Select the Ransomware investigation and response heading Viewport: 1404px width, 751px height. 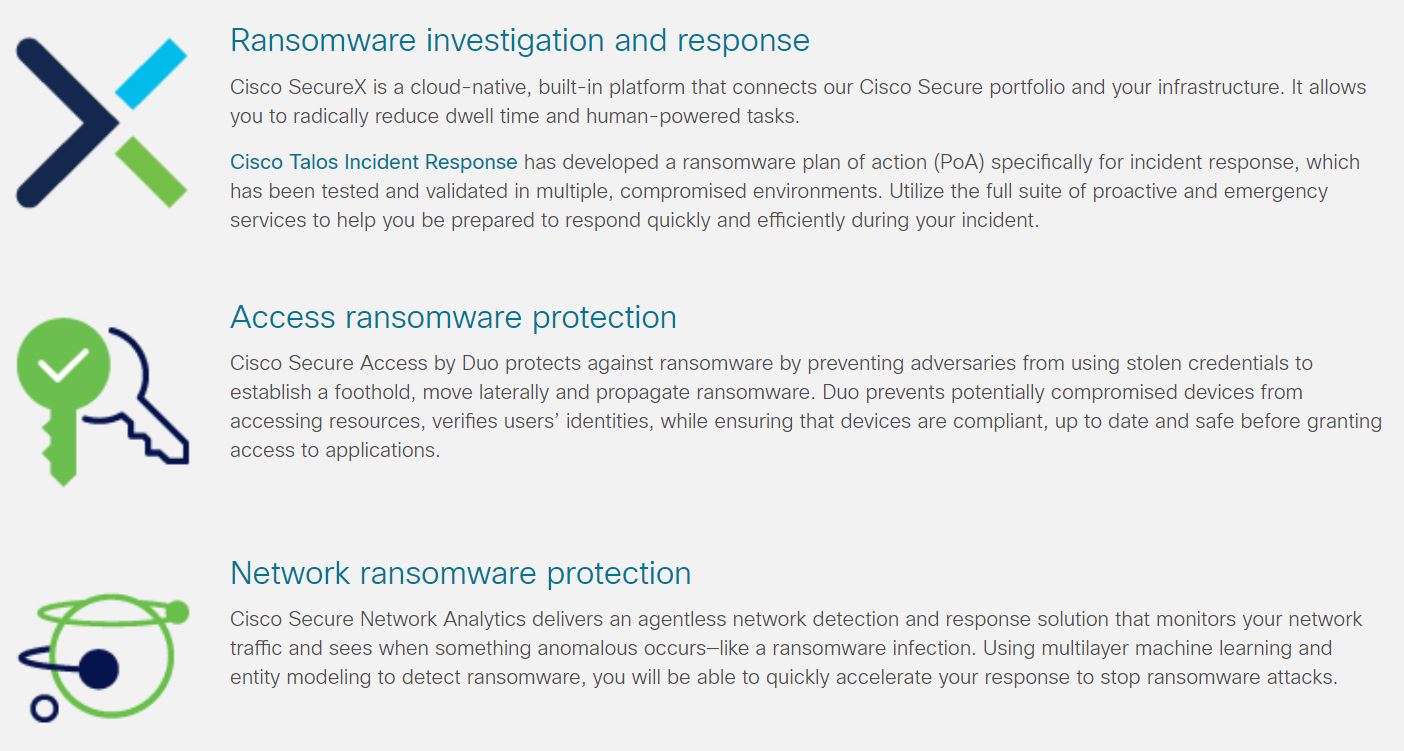[520, 40]
